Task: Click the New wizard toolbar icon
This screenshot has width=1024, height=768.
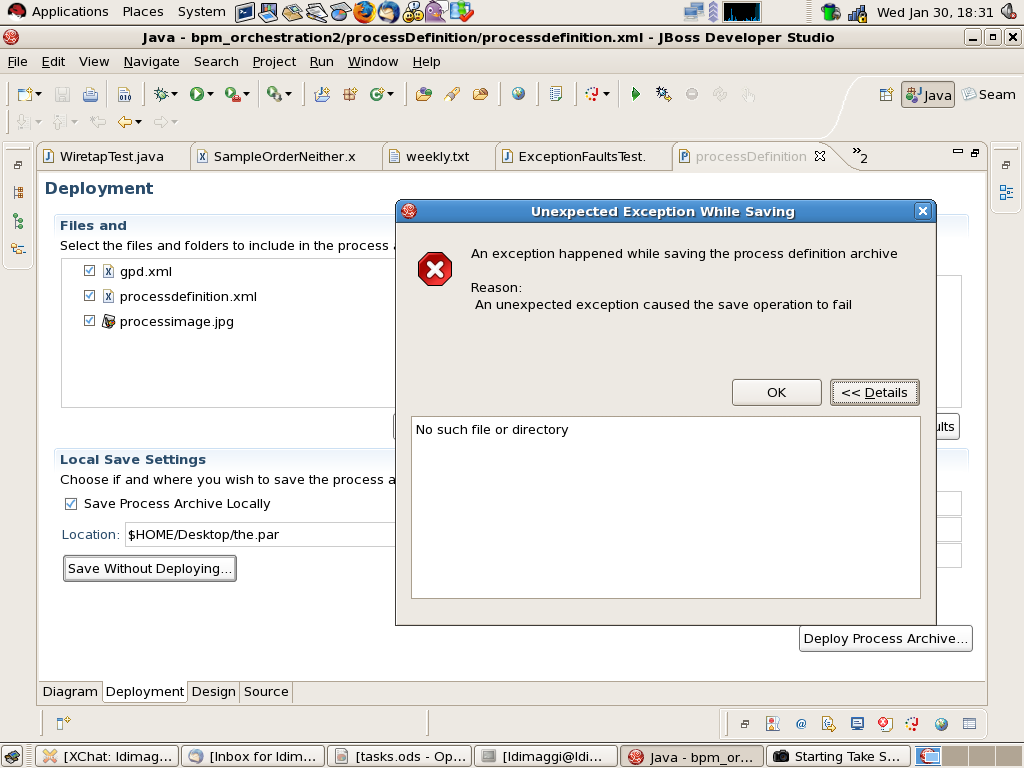Action: (x=25, y=95)
